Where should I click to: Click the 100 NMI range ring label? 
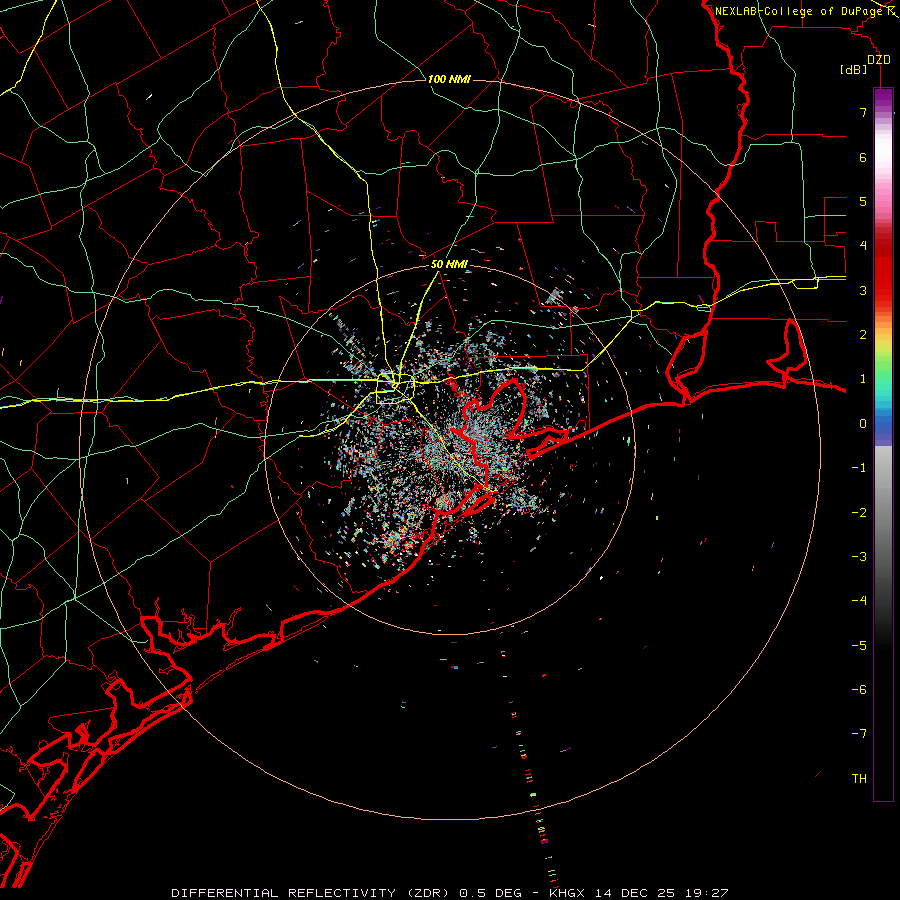click(x=449, y=79)
